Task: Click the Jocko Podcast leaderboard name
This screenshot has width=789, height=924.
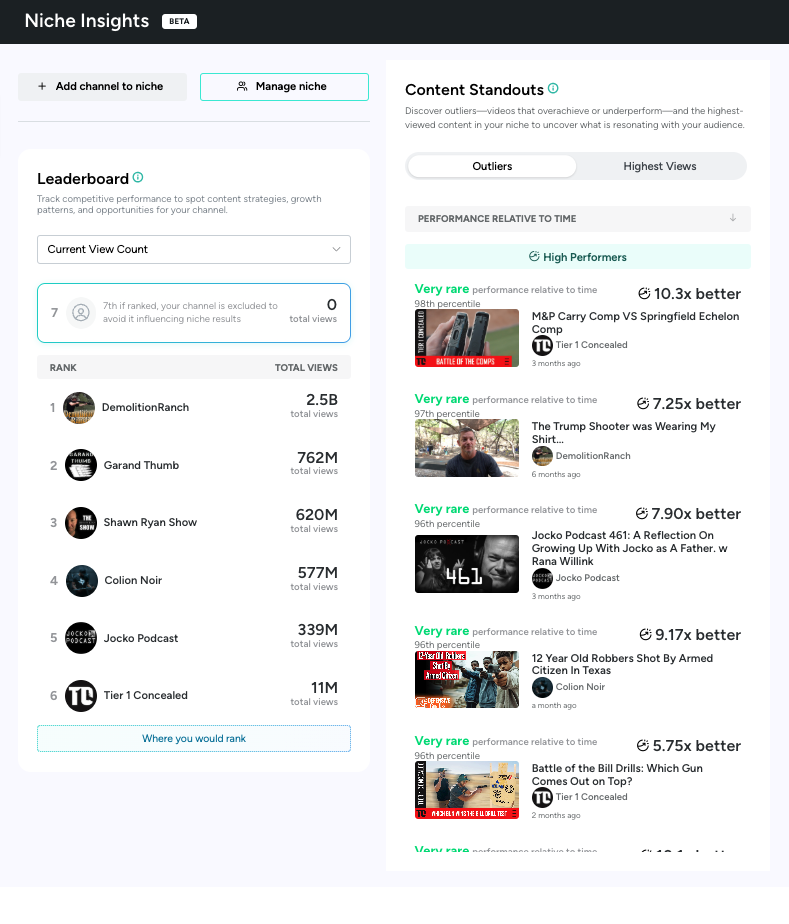Action: (x=141, y=638)
